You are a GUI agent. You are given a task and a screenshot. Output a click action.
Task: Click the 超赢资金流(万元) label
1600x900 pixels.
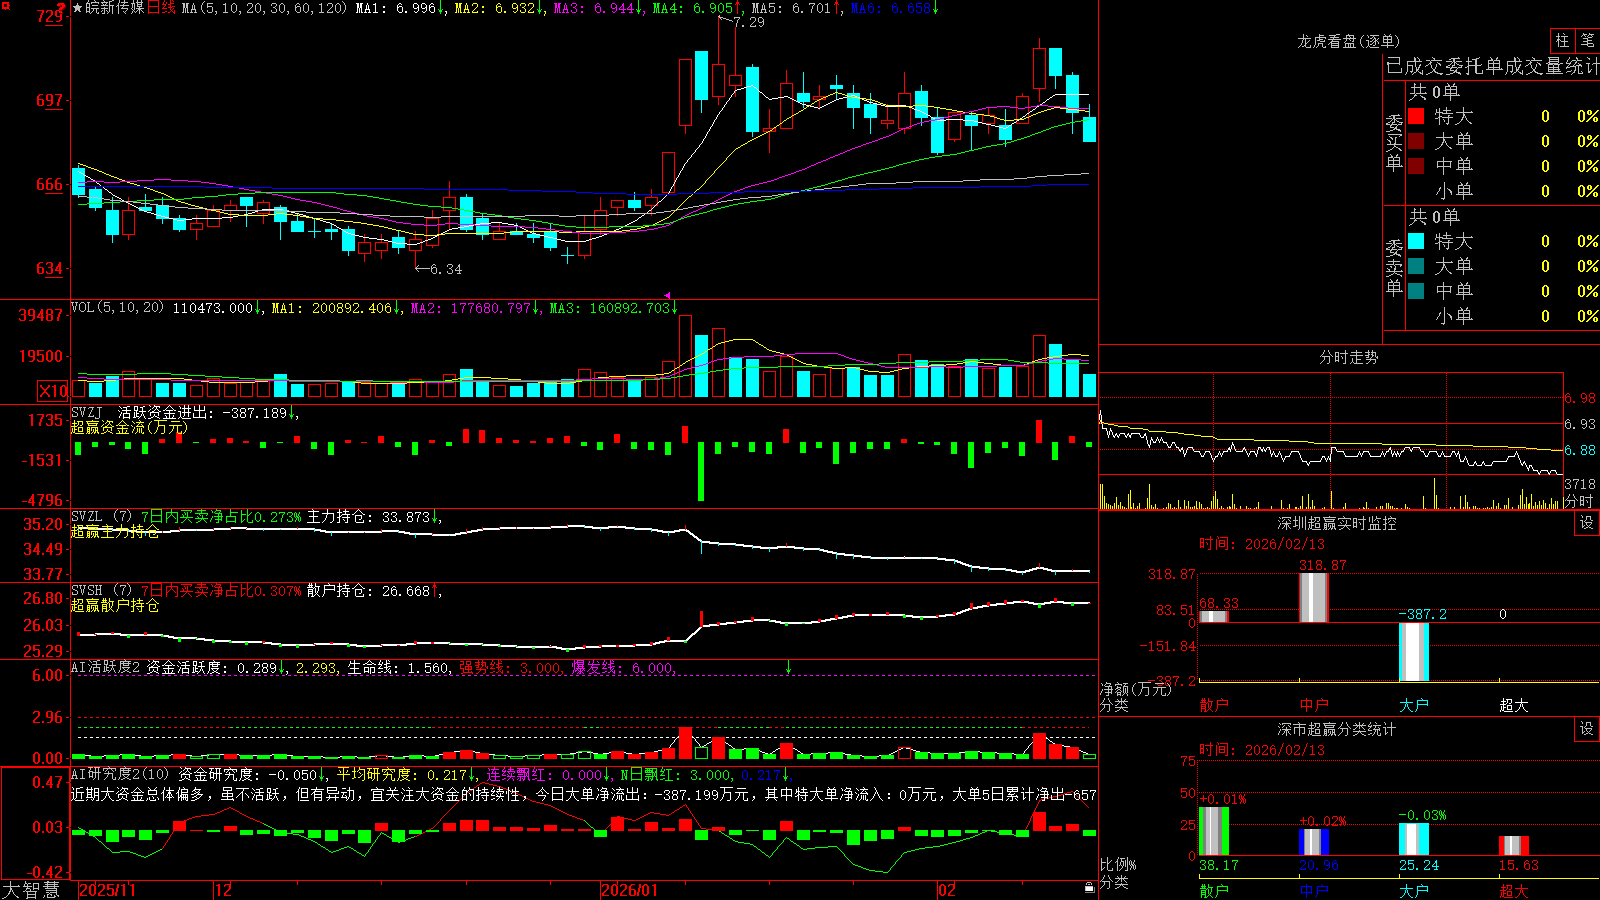129,427
